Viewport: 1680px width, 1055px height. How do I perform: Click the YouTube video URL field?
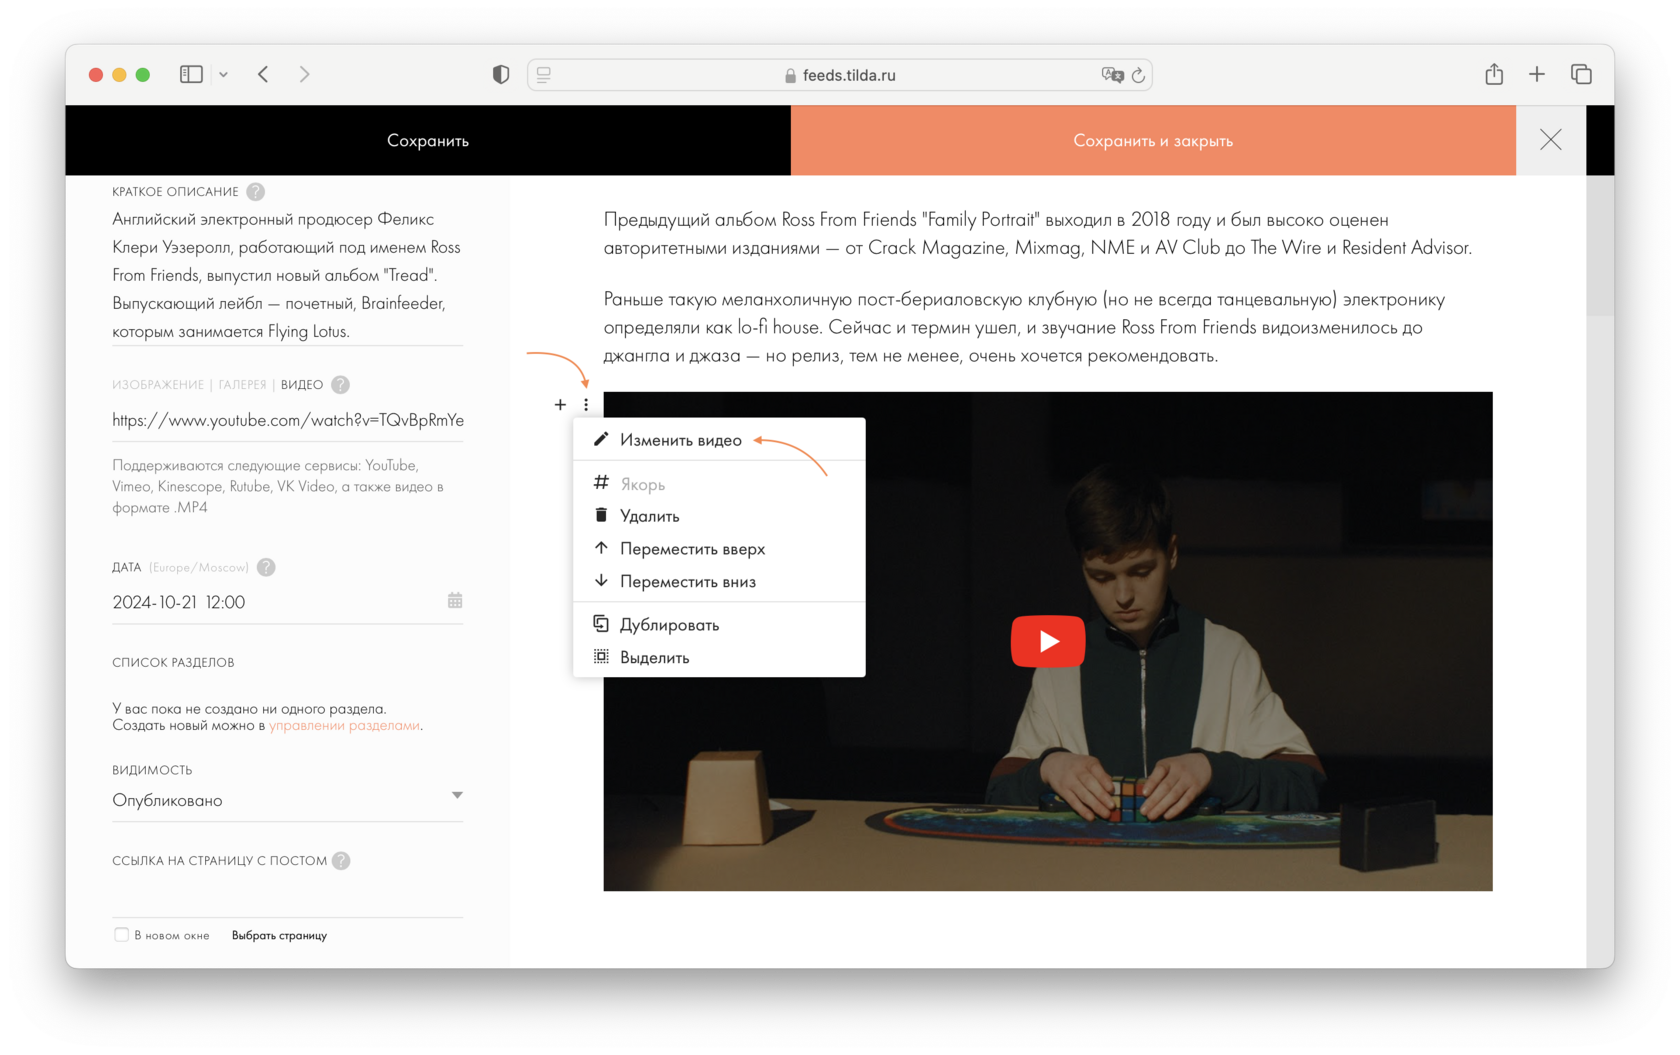click(287, 420)
